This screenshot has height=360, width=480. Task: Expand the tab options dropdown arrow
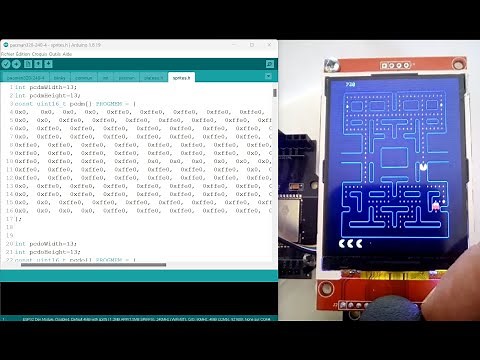tap(268, 76)
